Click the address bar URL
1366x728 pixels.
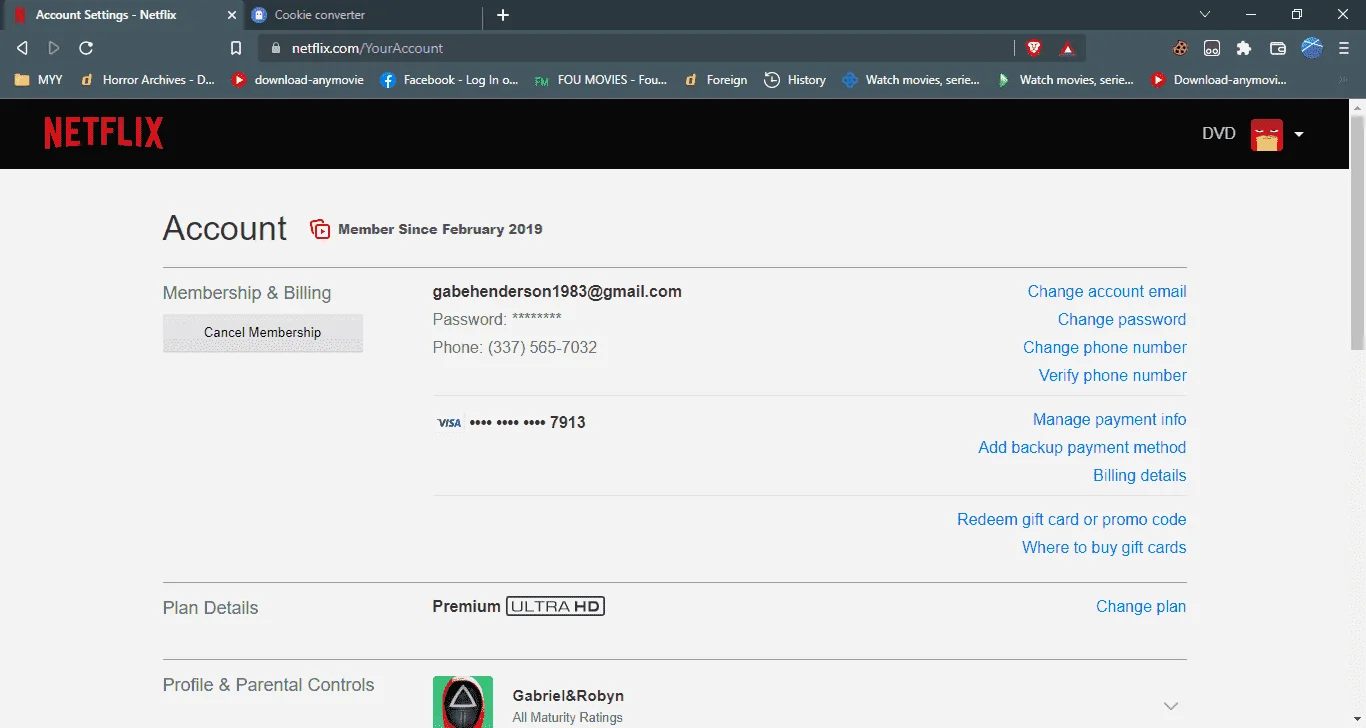pyautogui.click(x=368, y=48)
